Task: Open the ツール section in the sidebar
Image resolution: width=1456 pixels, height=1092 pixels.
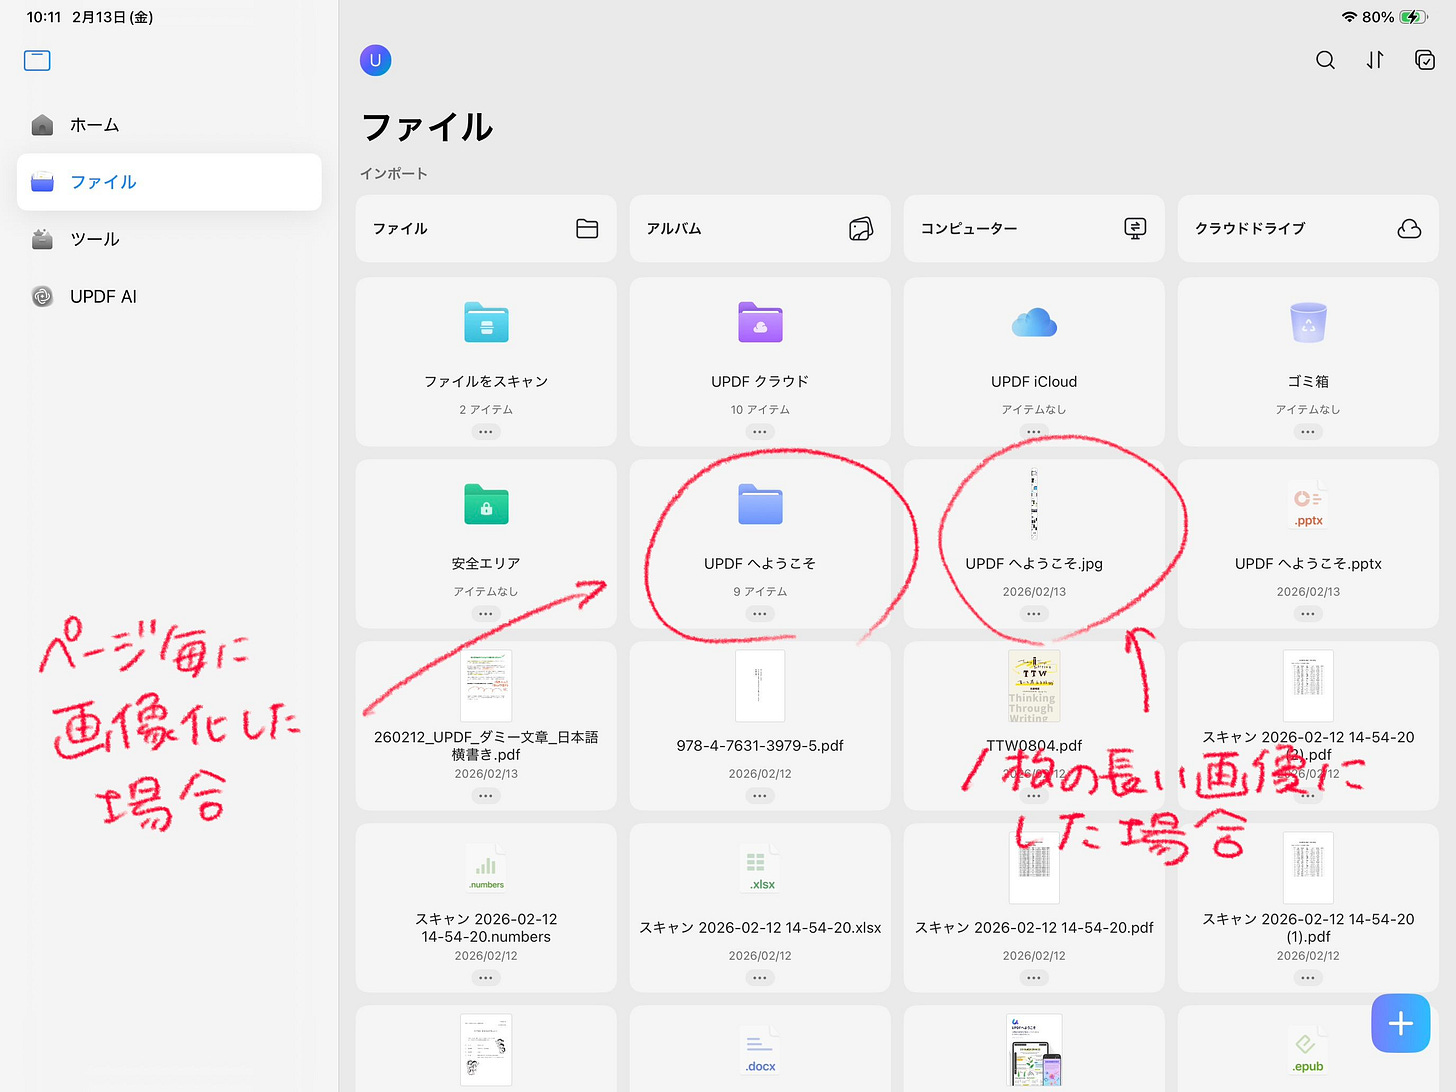Action: coord(95,239)
